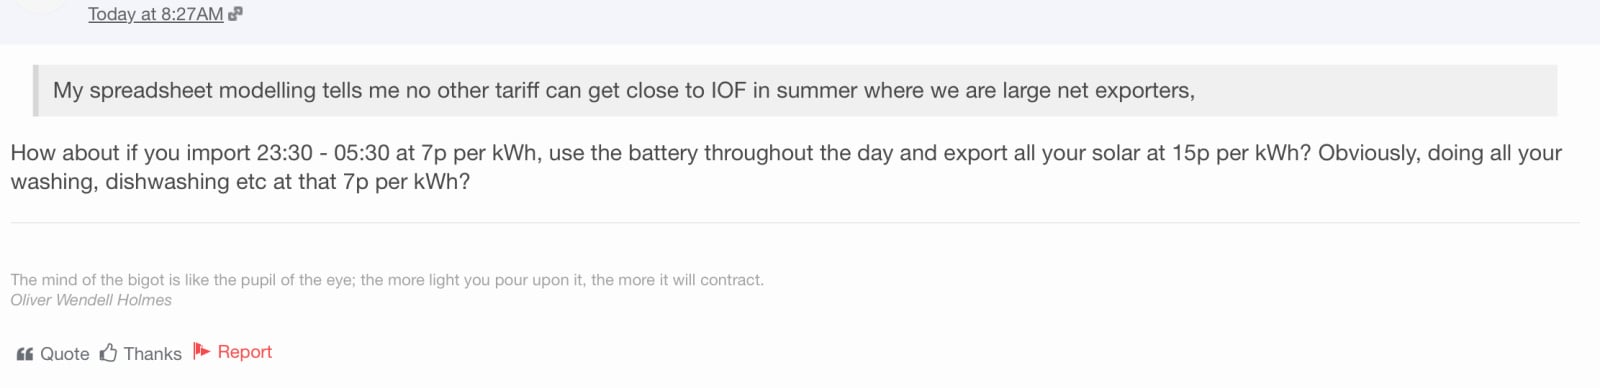Click the signature line 'The mind of the bigot'
This screenshot has width=1600, height=388.
coord(387,280)
